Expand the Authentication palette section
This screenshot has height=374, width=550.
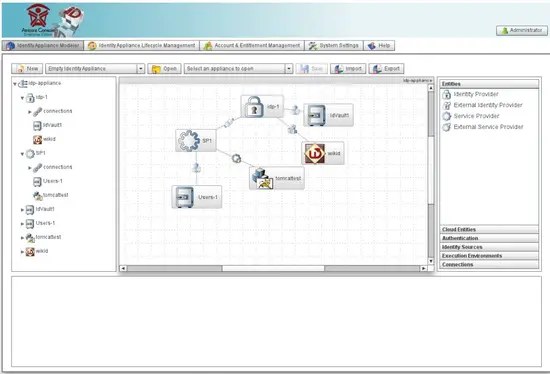[x=489, y=238]
